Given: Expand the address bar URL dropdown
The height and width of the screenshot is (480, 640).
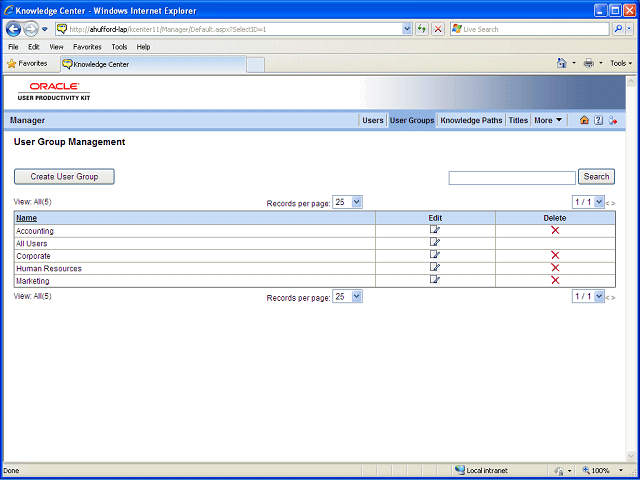Looking at the screenshot, I should pyautogui.click(x=407, y=29).
